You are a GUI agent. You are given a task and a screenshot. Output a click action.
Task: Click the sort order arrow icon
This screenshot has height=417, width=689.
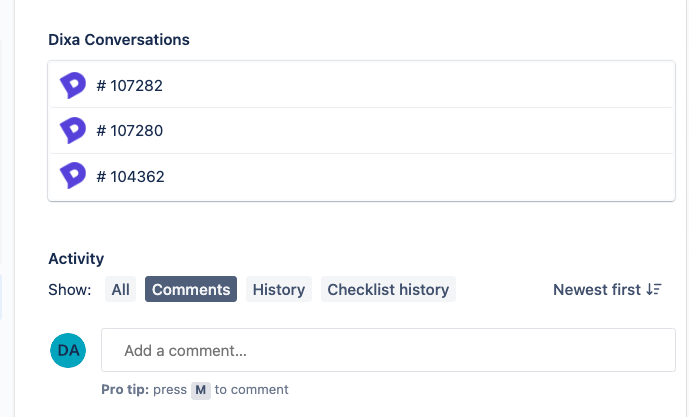tap(654, 290)
